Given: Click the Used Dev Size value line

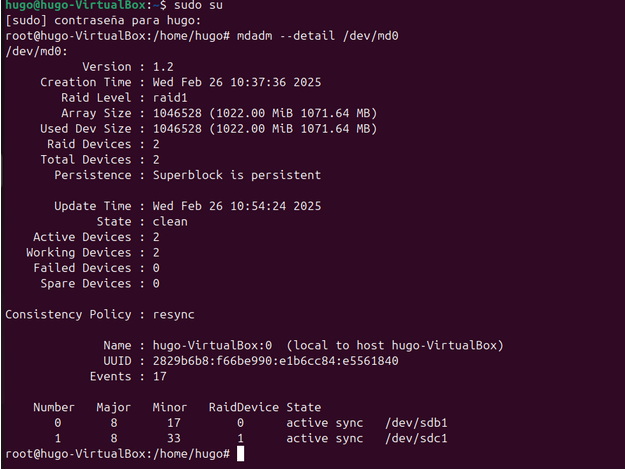Looking at the screenshot, I should coord(264,129).
